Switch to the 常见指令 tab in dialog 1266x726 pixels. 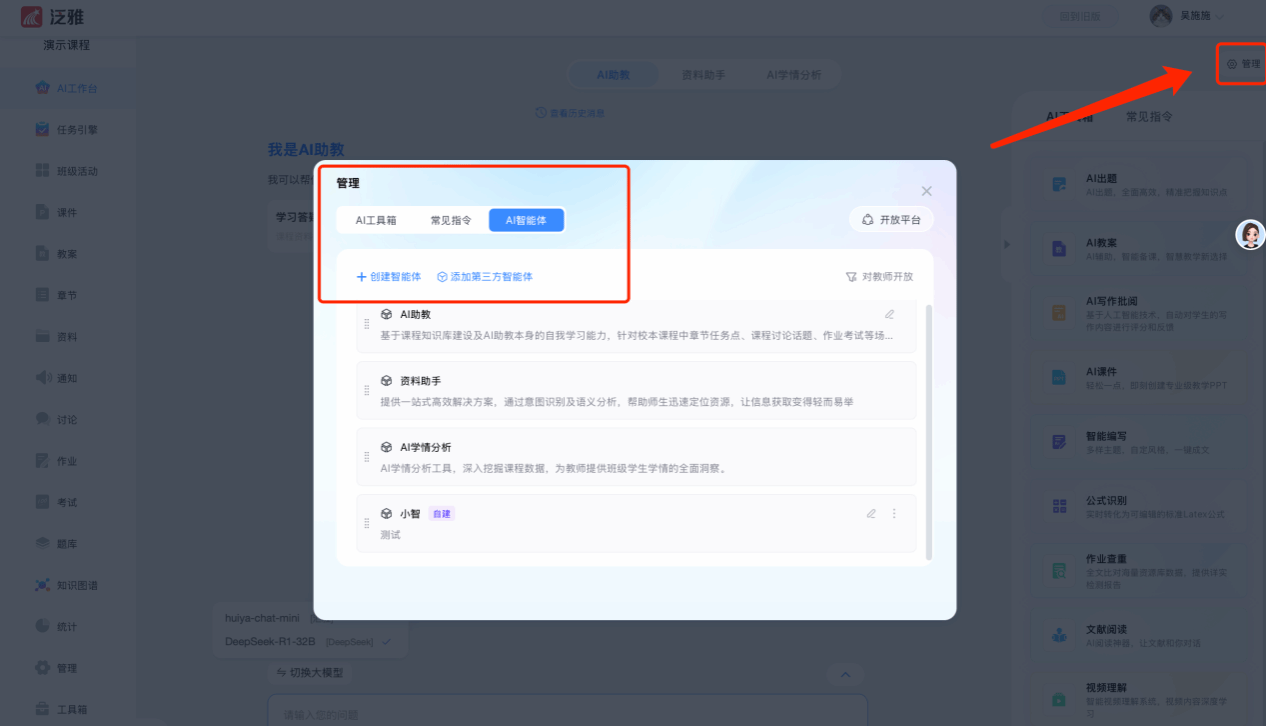tap(450, 220)
